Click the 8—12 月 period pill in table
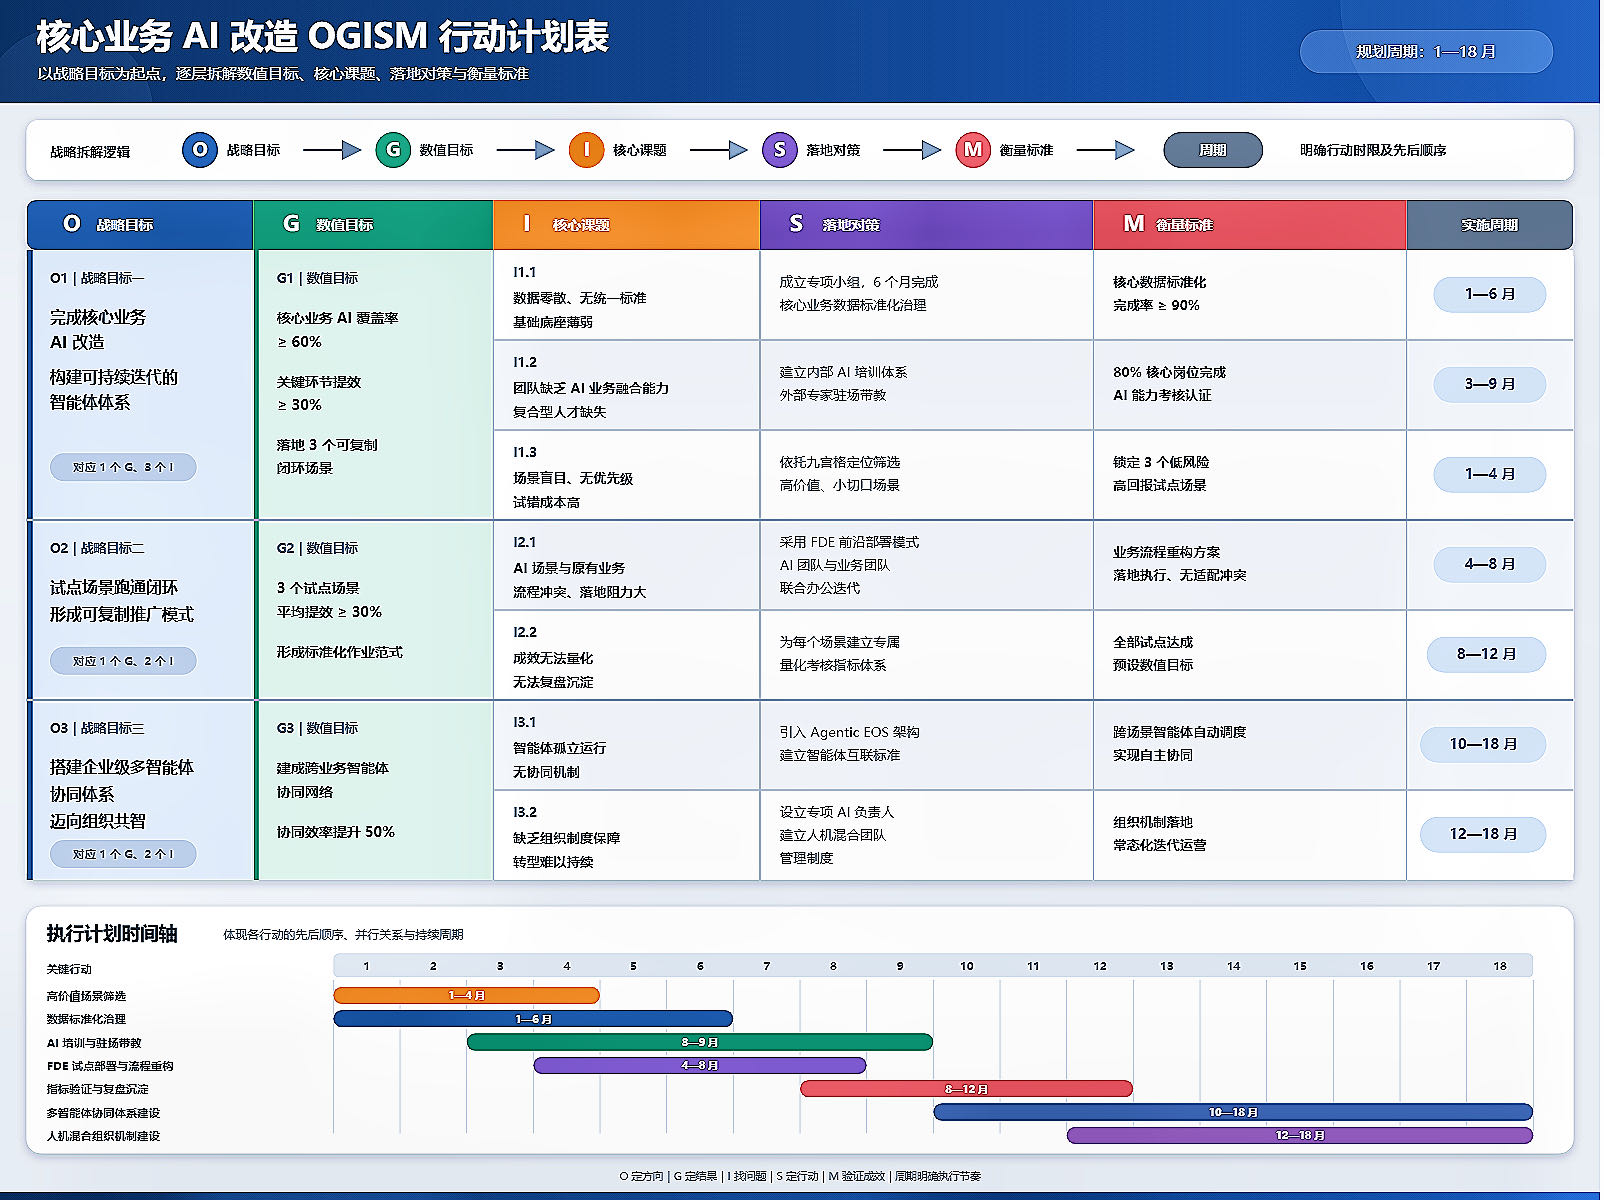1604x1200 pixels. click(1486, 654)
